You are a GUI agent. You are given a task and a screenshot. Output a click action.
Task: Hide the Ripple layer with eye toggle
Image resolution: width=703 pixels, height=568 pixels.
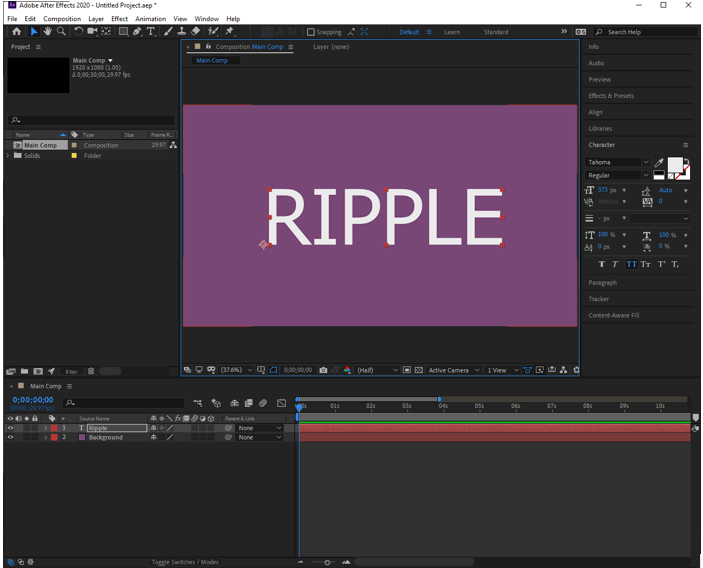pos(10,428)
